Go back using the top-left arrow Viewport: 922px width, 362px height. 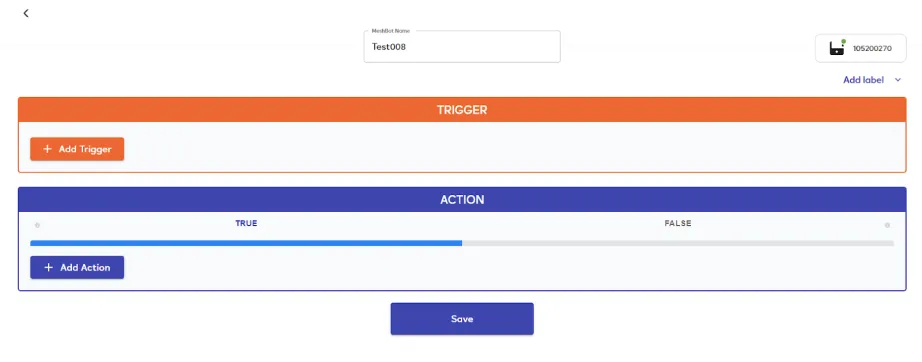point(26,13)
